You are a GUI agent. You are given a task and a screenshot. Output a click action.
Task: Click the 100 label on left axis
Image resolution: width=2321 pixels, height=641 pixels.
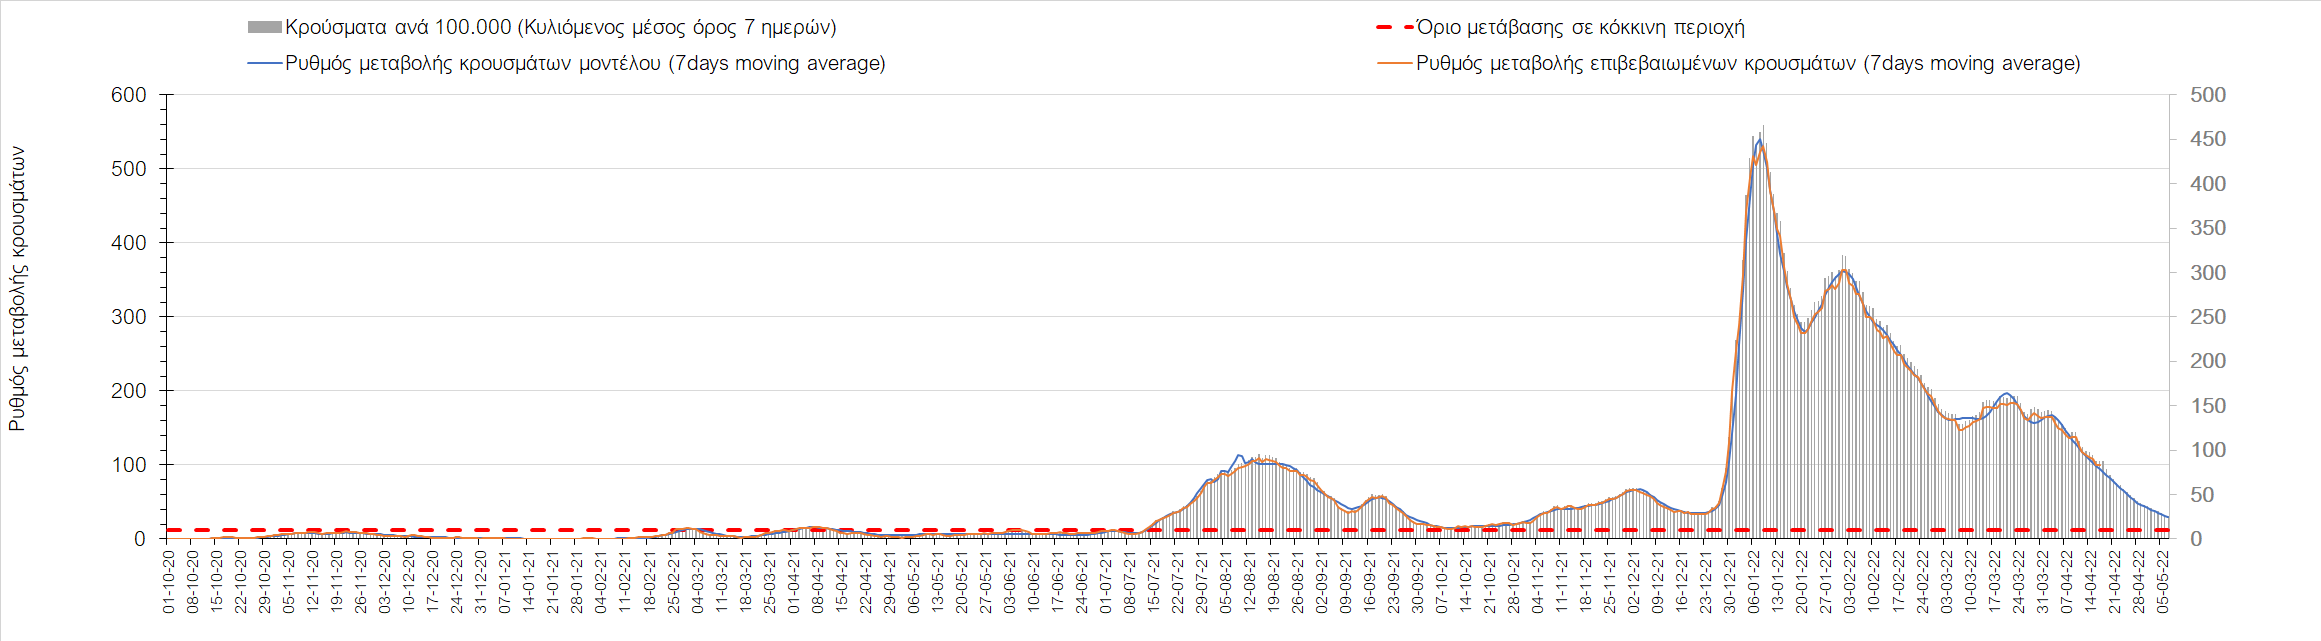[x=128, y=465]
